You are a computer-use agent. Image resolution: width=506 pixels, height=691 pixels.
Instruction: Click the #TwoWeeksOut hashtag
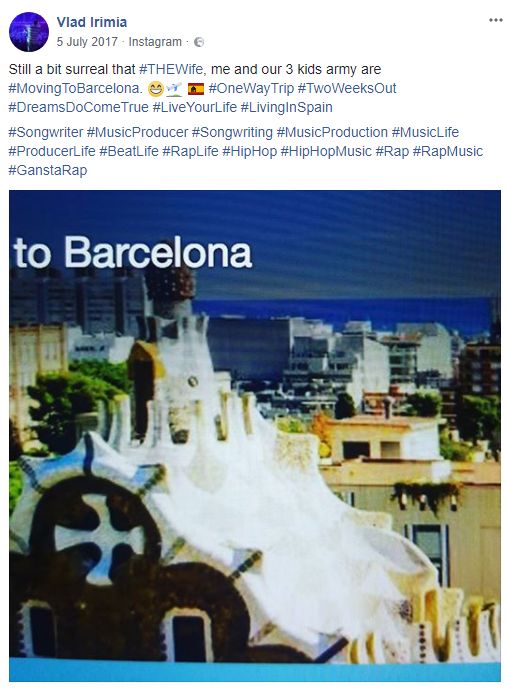pos(347,88)
